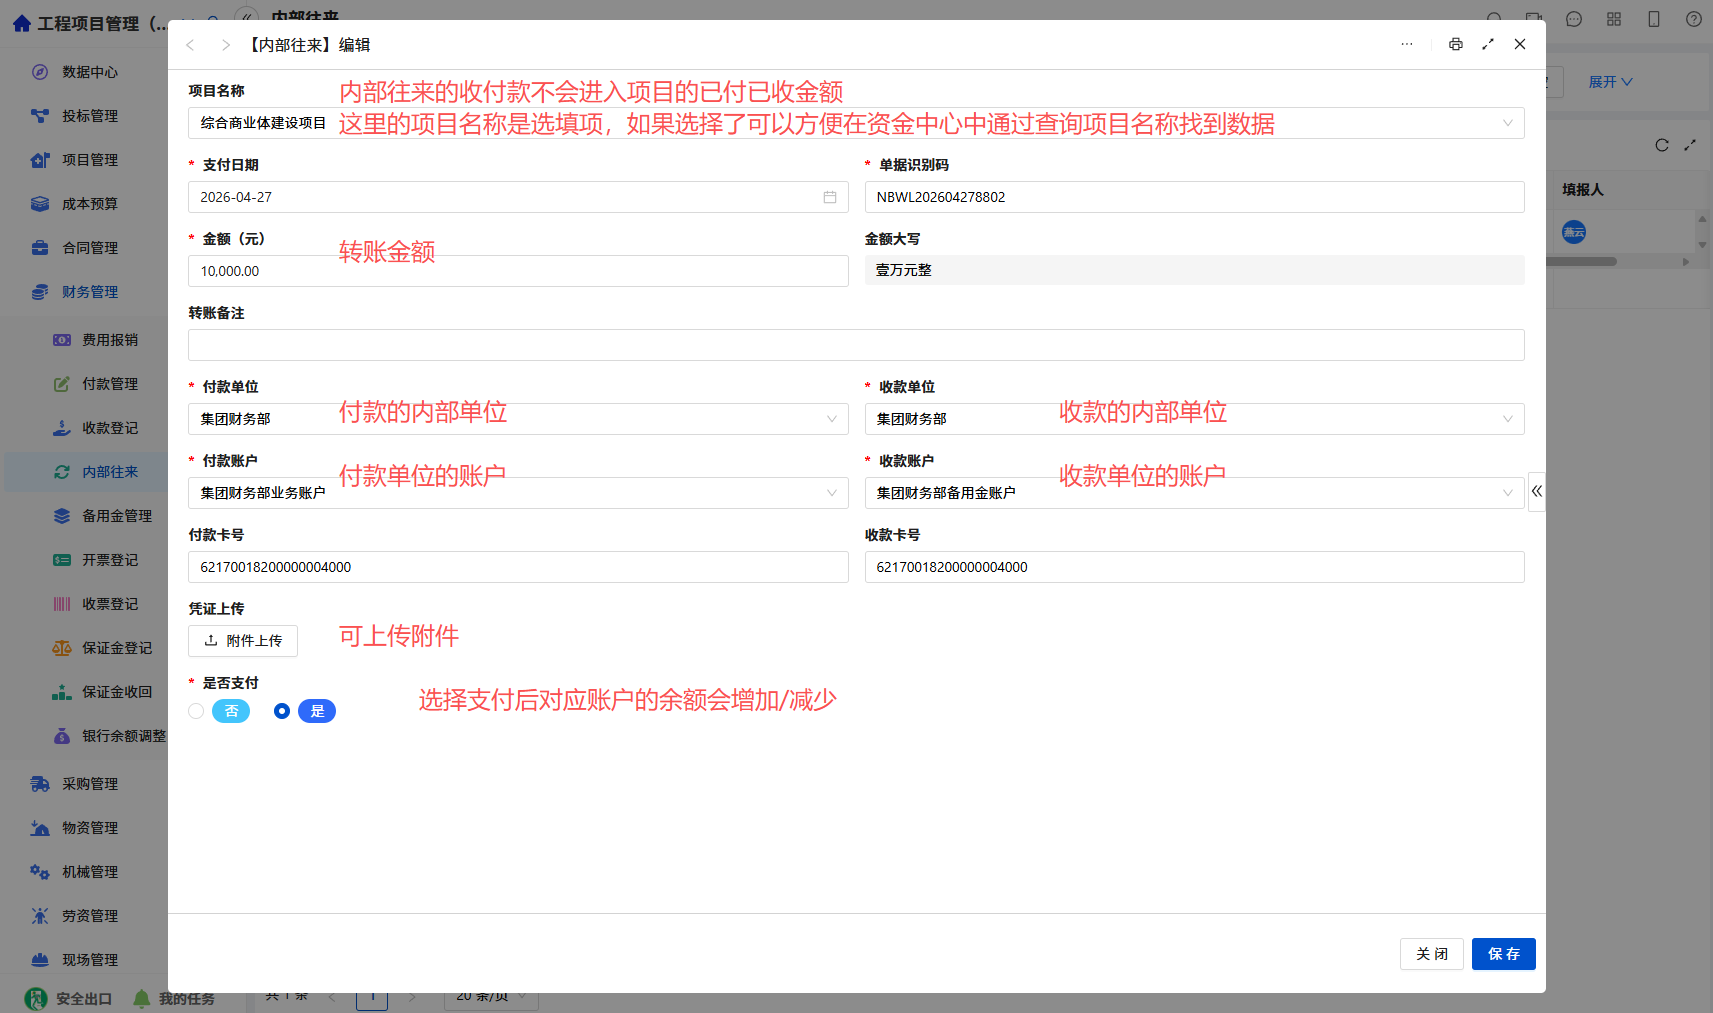The width and height of the screenshot is (1713, 1013).
Task: Click the 数据中心 sidebar icon
Action: click(40, 72)
